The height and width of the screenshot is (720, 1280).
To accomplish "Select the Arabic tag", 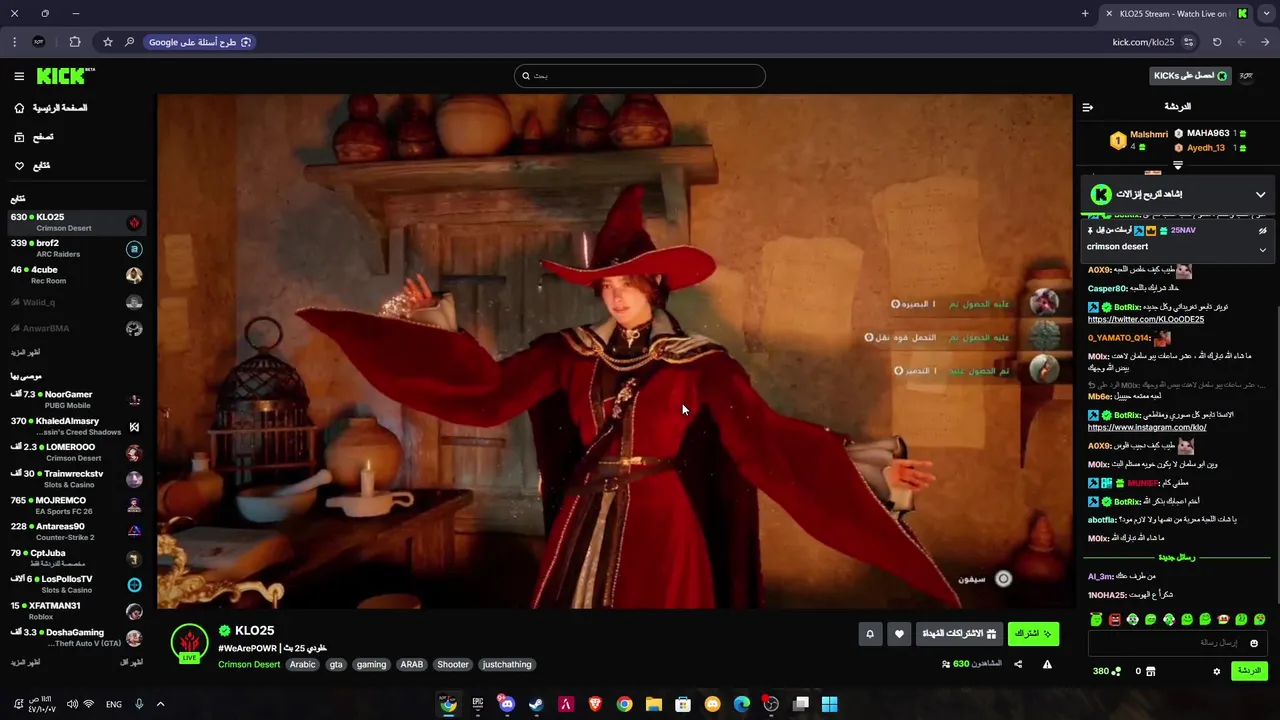I will coord(302,664).
